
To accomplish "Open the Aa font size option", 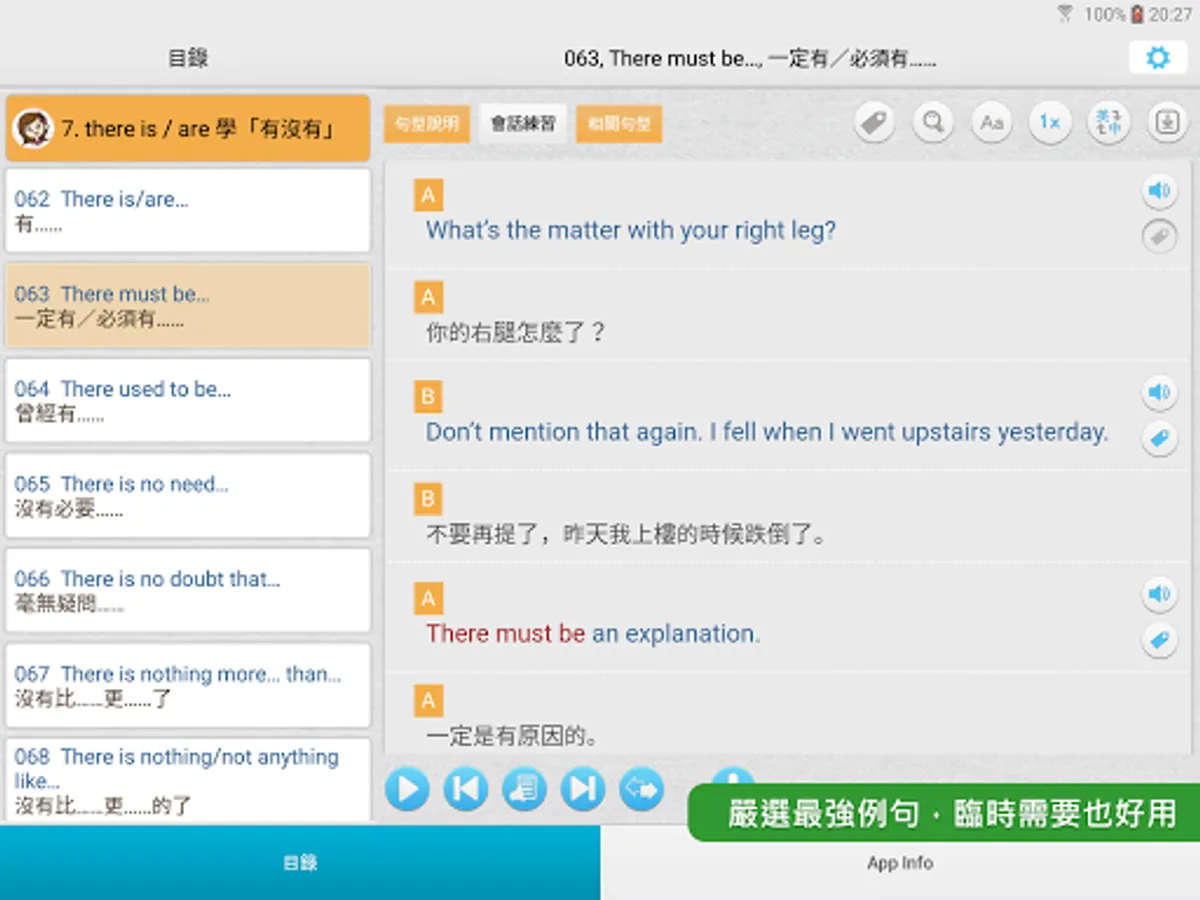I will (991, 123).
